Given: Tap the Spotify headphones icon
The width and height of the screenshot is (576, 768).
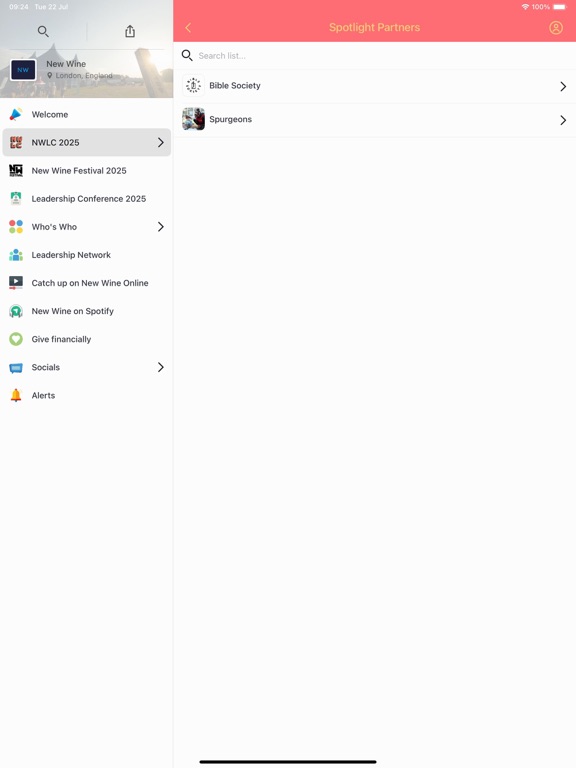Looking at the screenshot, I should point(16,311).
